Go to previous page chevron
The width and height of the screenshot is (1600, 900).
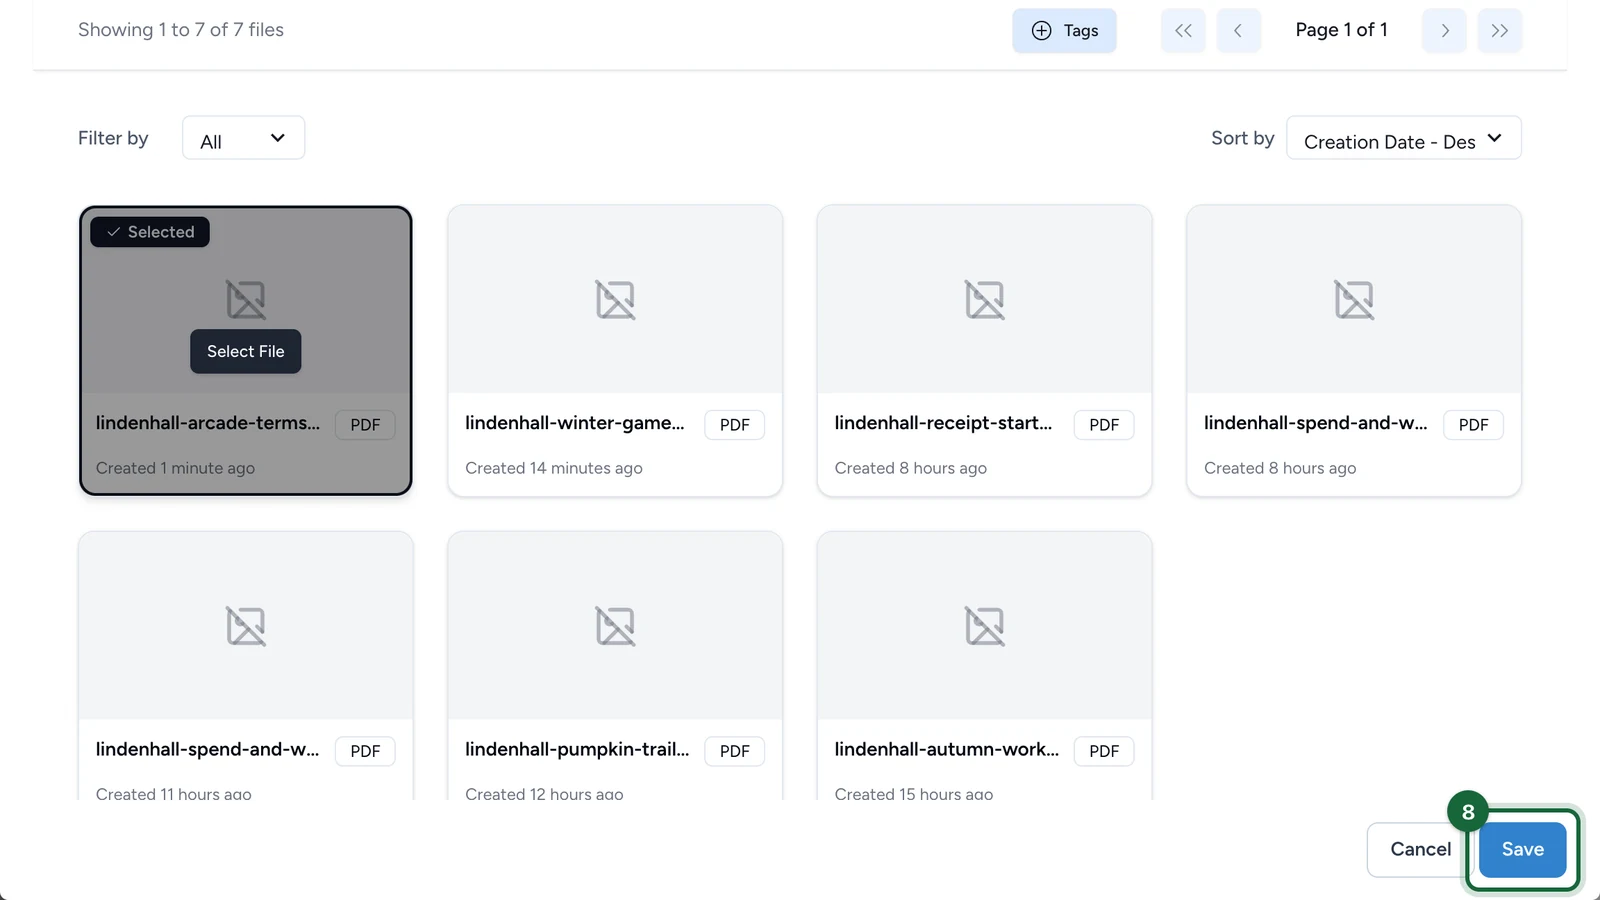pos(1238,30)
